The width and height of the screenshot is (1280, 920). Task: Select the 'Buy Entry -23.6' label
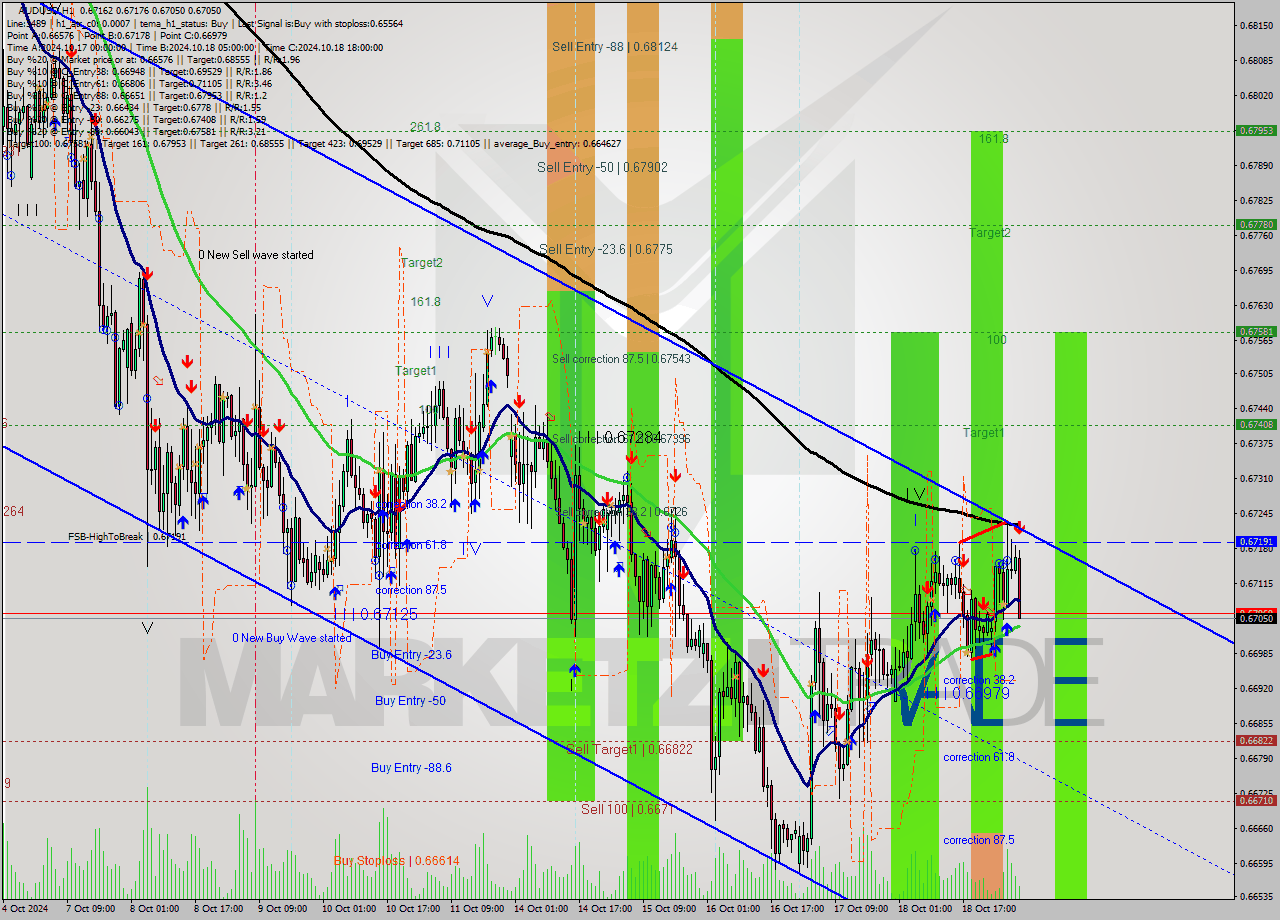tap(411, 655)
